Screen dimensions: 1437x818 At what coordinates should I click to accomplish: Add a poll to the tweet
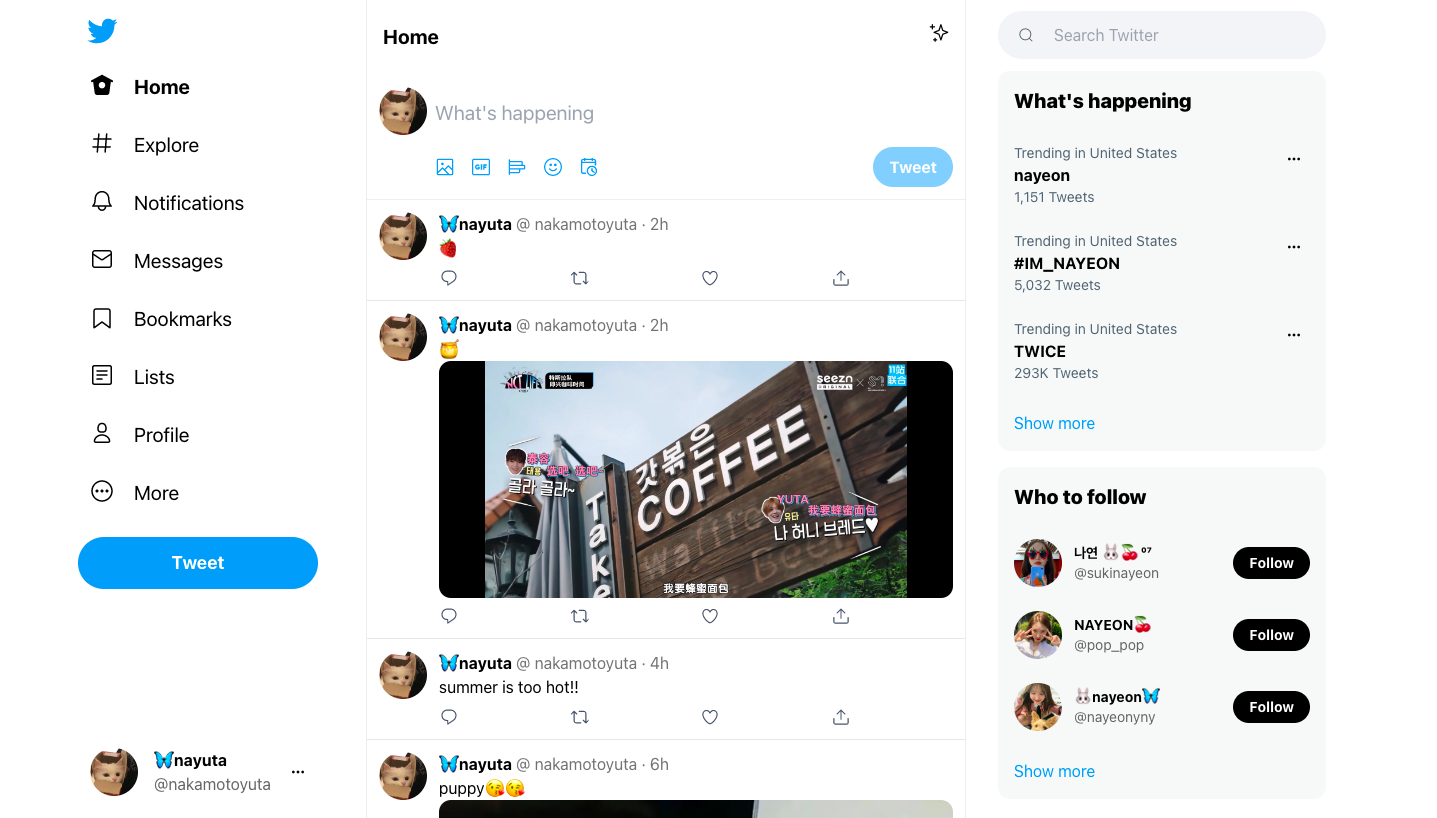tap(517, 167)
